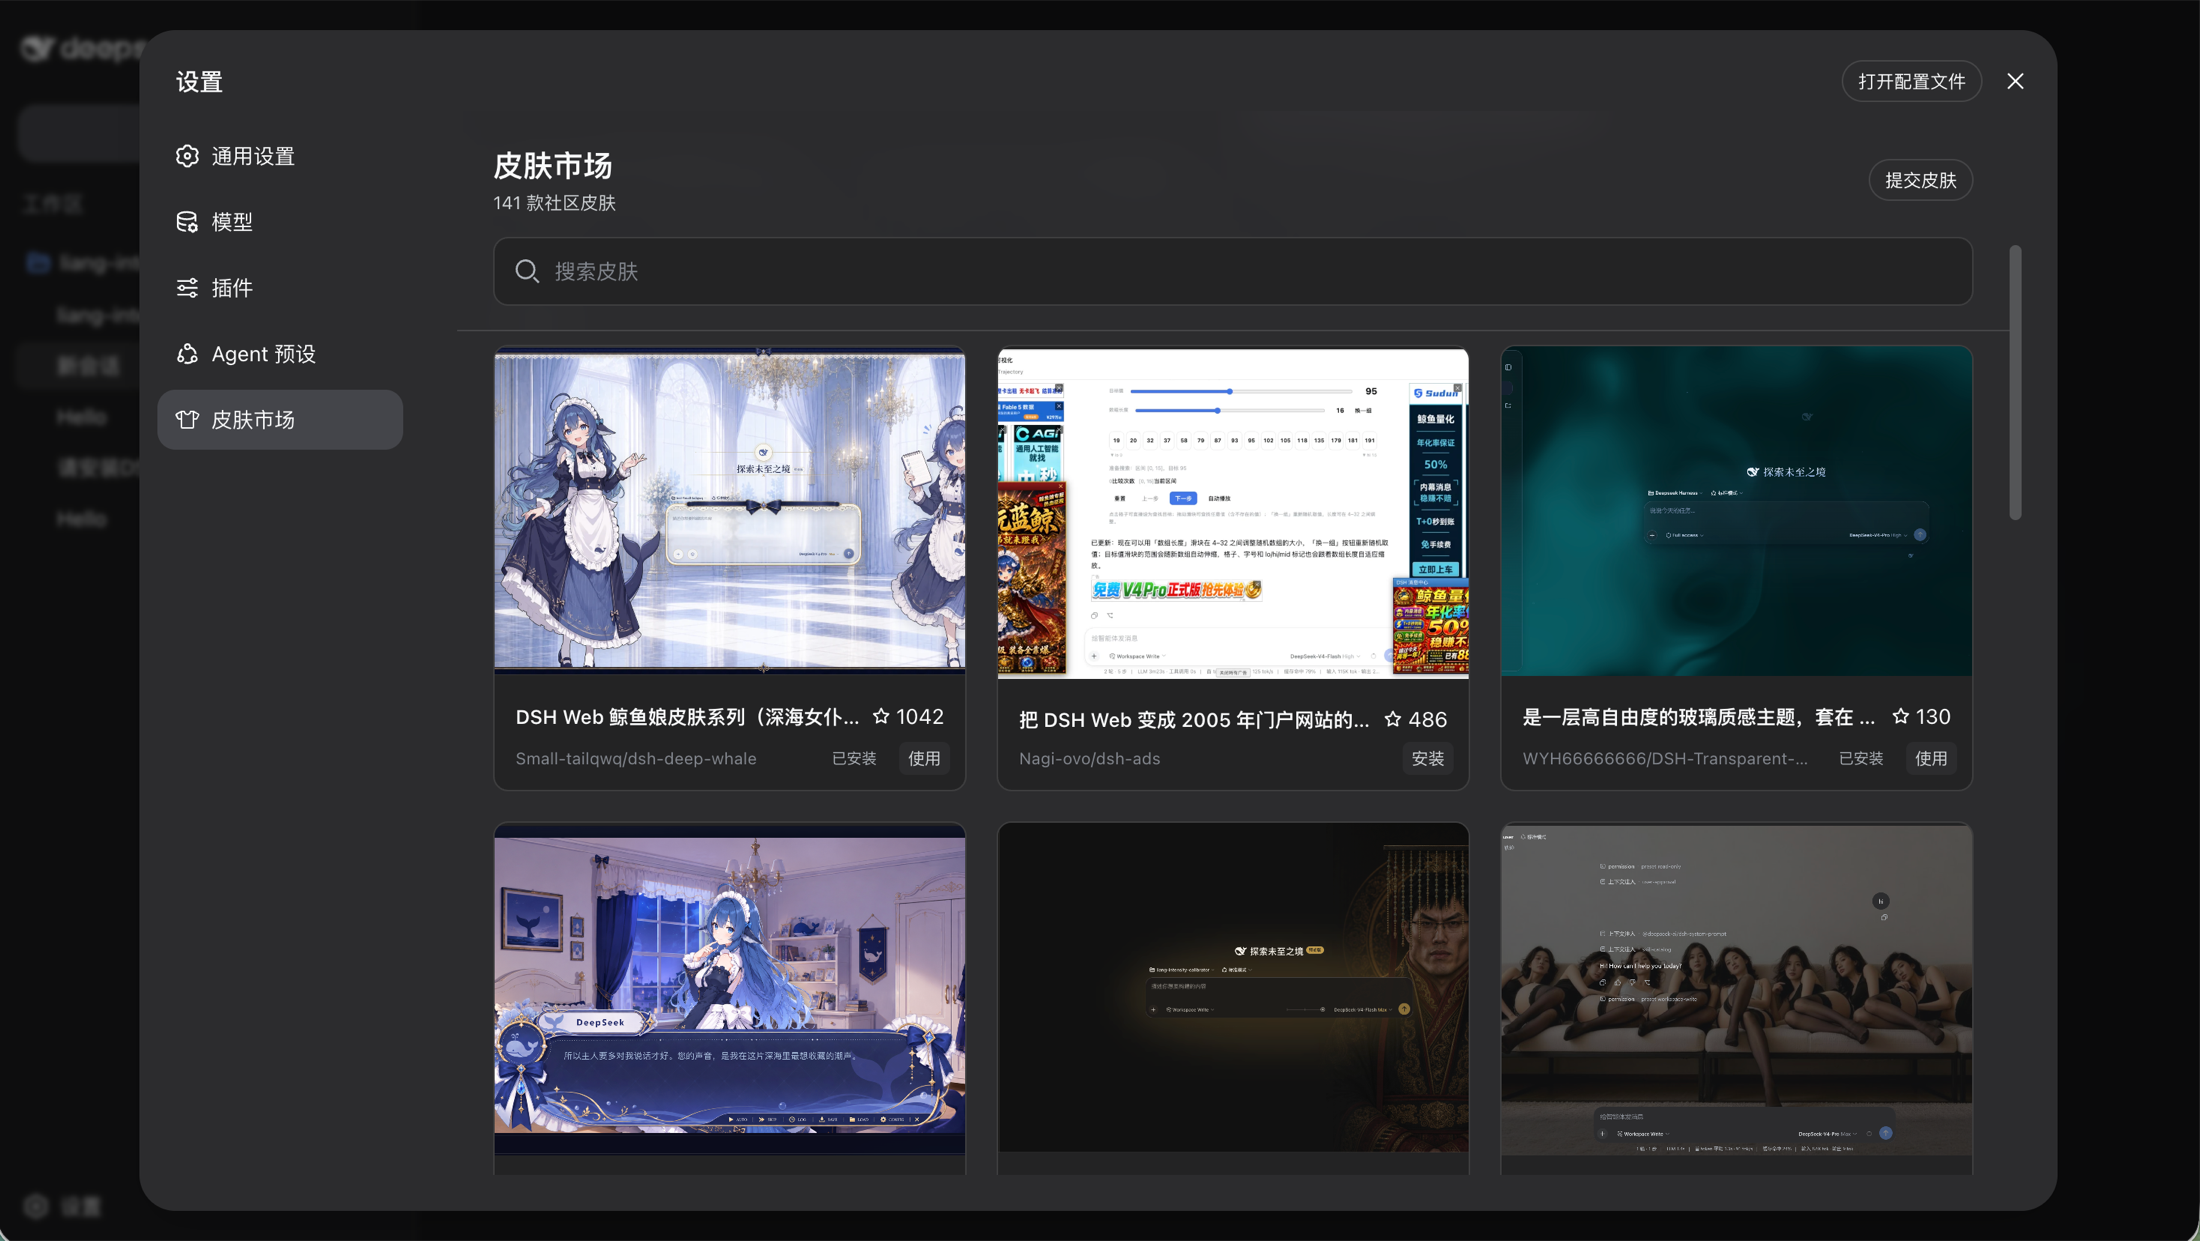
Task: Focus the 搜索皮肤 search field
Action: tap(1232, 271)
